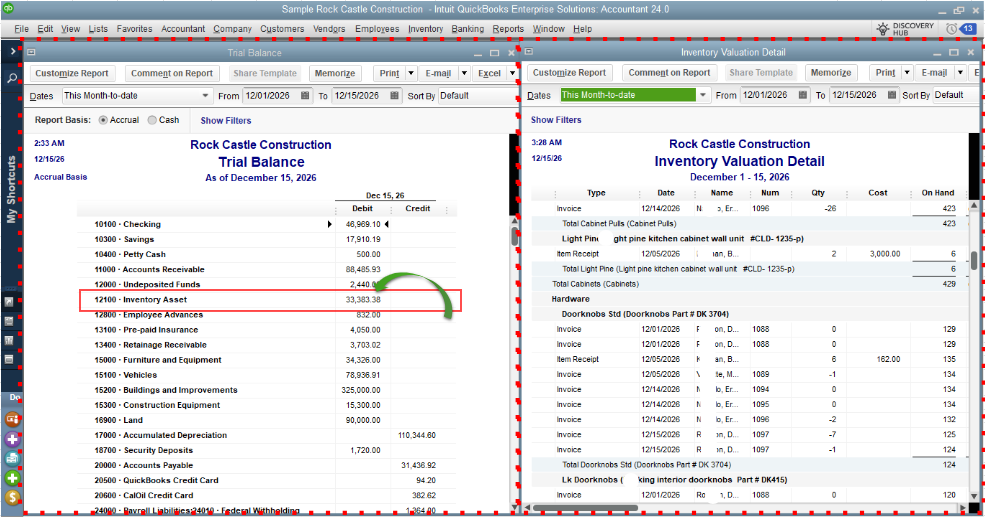Open the Accountant menu
The width and height of the screenshot is (985, 517).
[x=183, y=29]
